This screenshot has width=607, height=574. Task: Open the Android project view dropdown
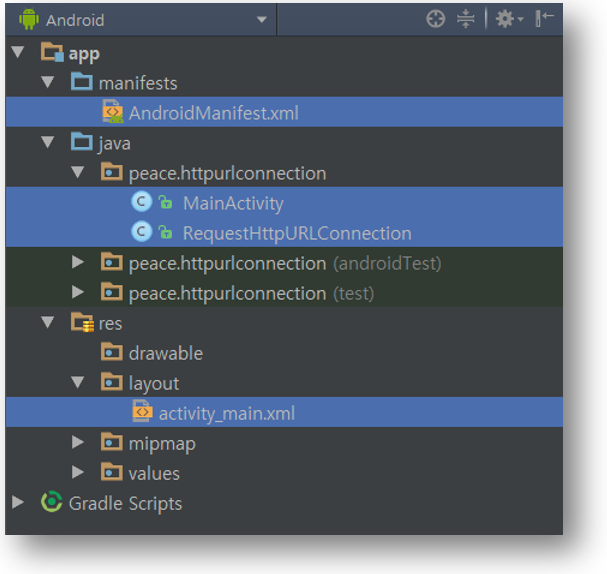click(141, 19)
